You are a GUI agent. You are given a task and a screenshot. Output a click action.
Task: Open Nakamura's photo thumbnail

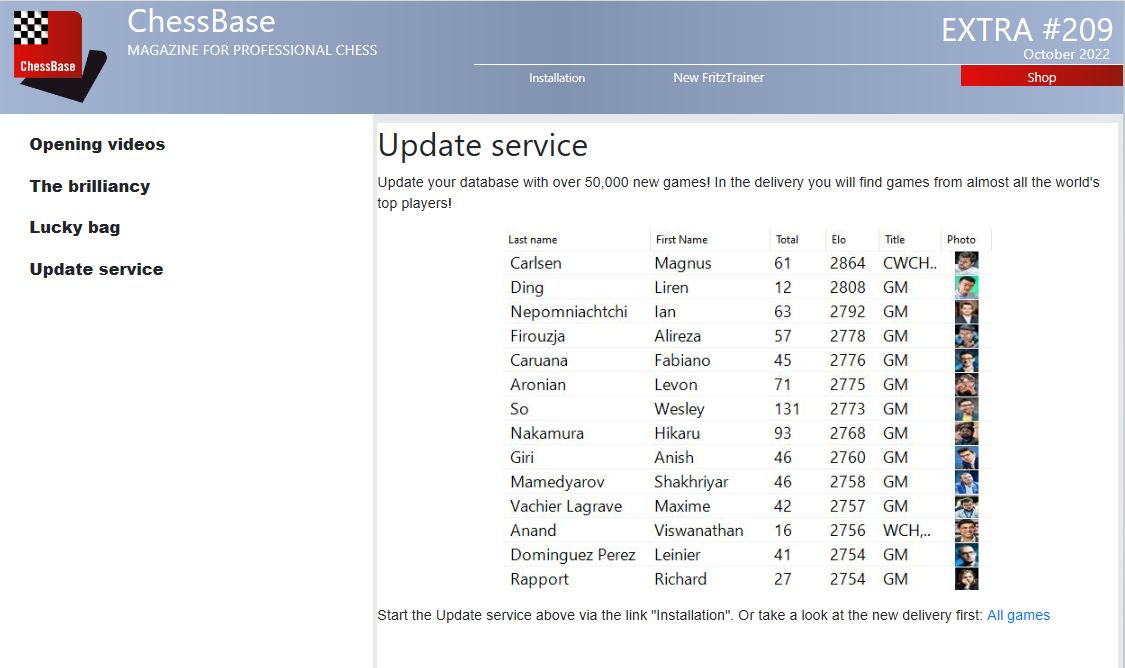click(x=966, y=433)
